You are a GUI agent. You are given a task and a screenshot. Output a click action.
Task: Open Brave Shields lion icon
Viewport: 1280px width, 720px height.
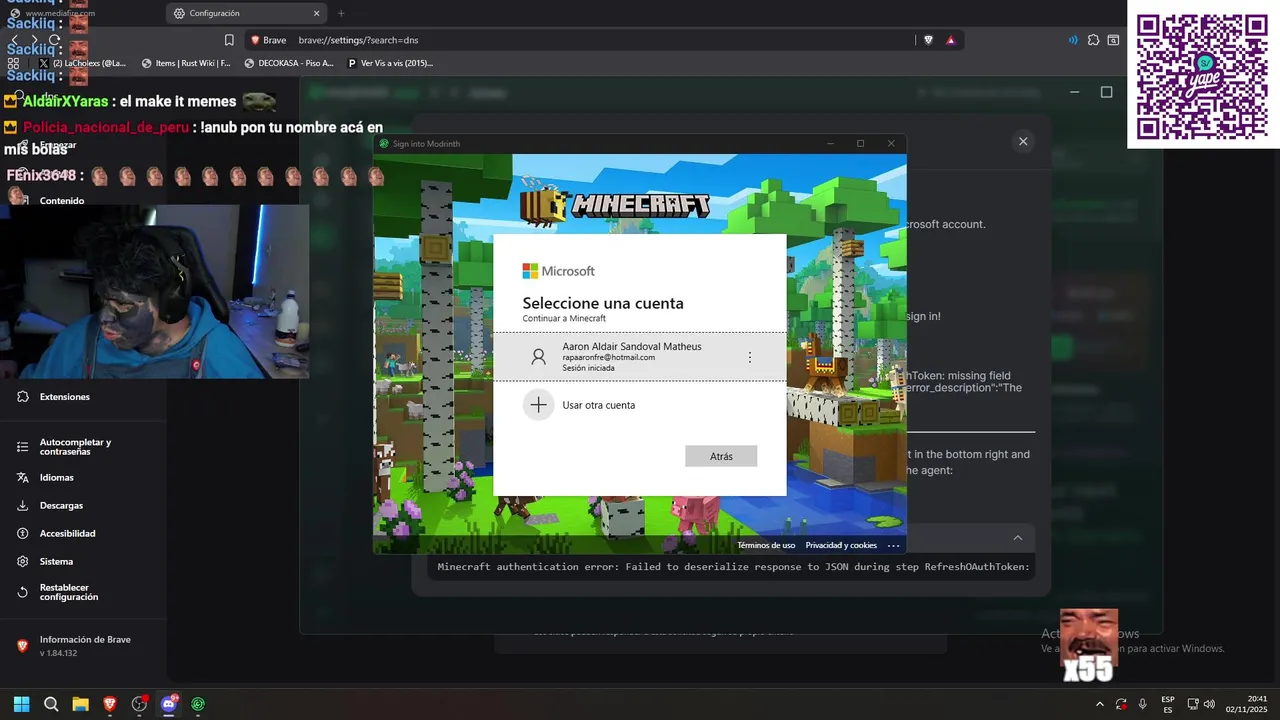point(928,40)
